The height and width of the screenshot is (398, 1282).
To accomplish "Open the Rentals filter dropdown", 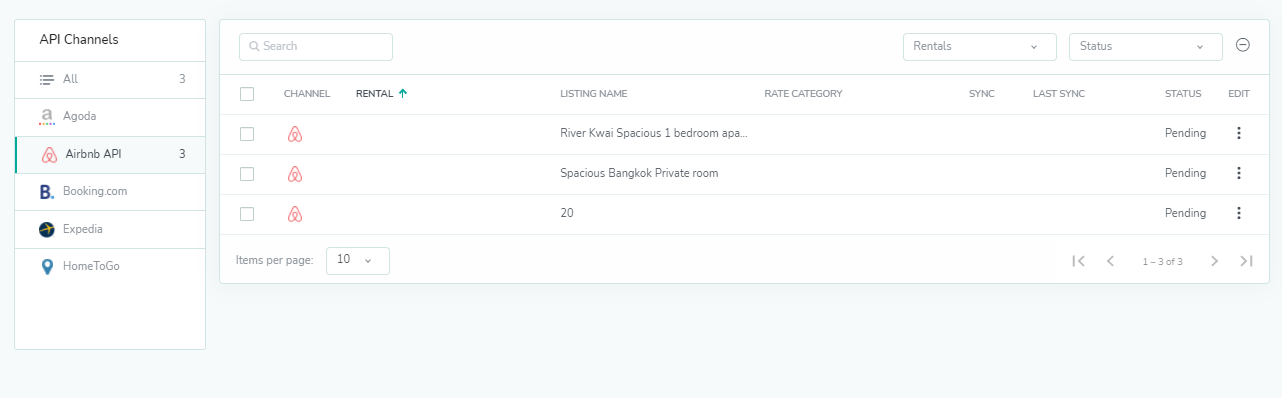I will tap(980, 47).
